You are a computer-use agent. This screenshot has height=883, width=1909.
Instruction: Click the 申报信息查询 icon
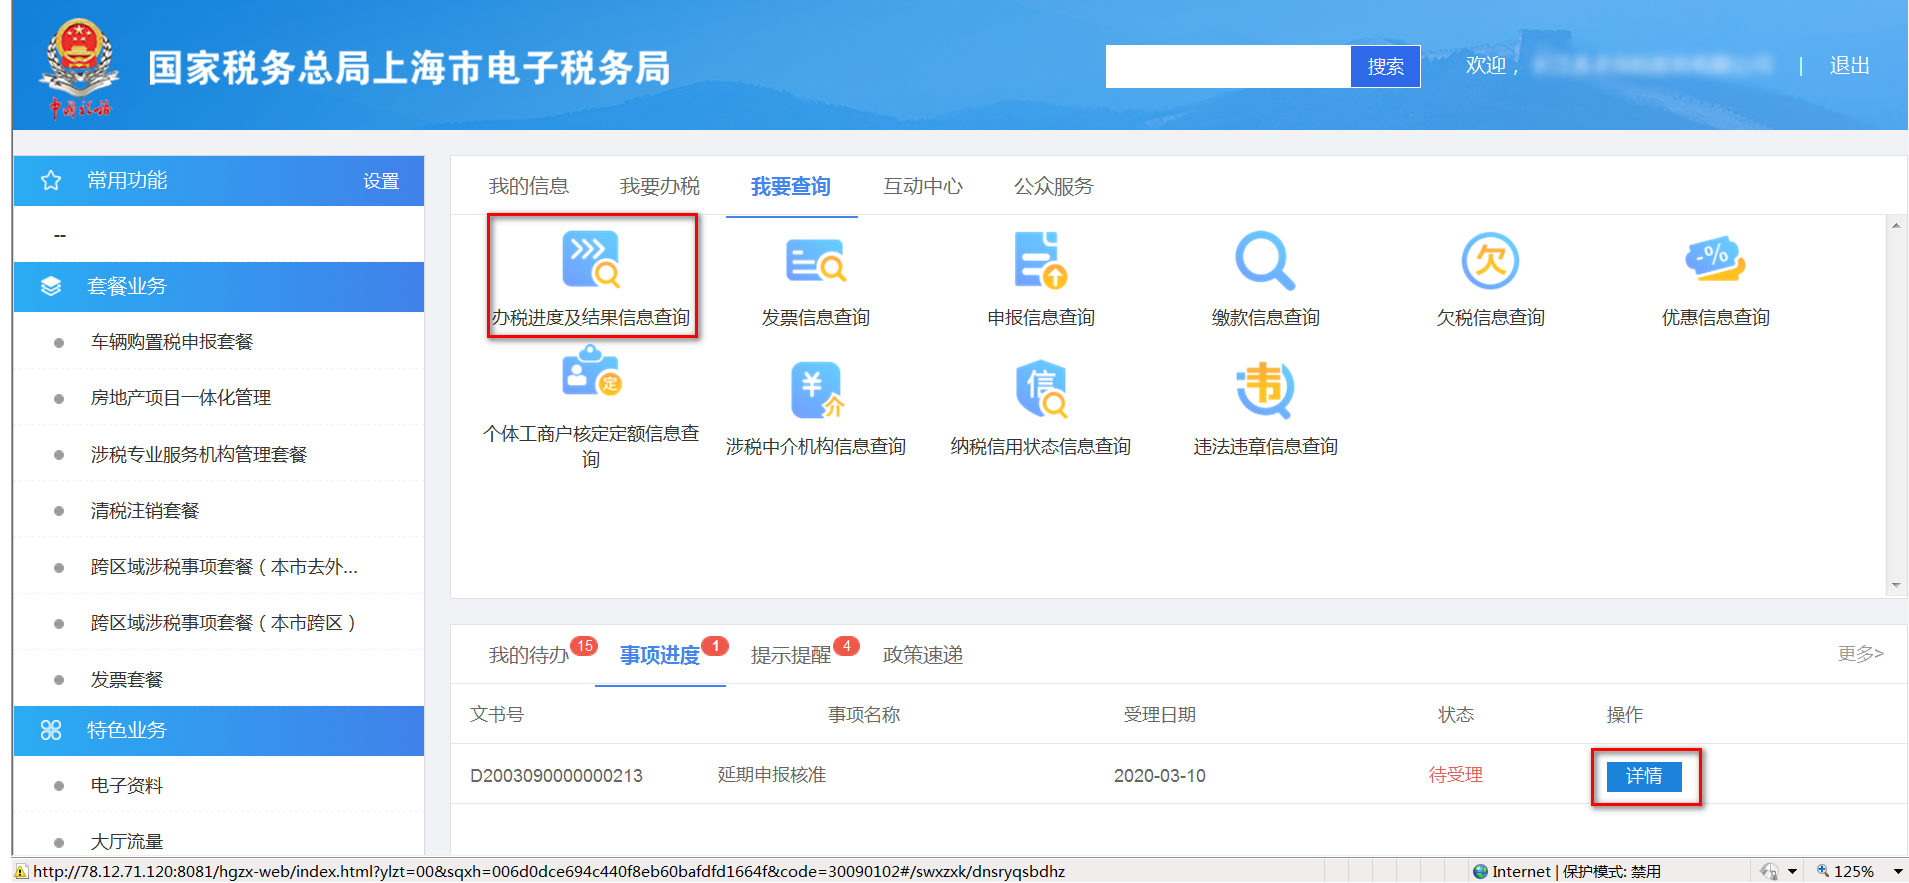[1040, 260]
